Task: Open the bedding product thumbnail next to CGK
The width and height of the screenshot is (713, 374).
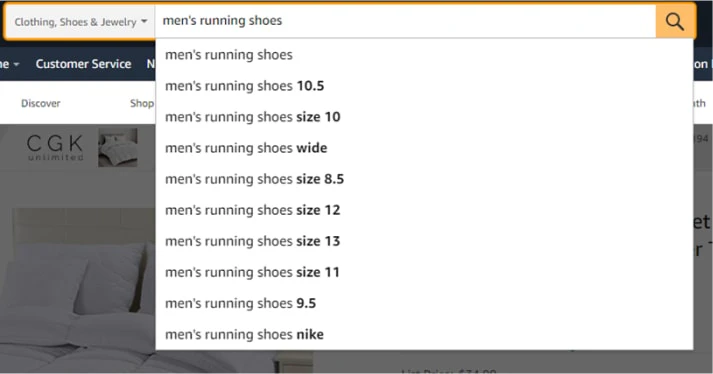Action: (x=118, y=147)
